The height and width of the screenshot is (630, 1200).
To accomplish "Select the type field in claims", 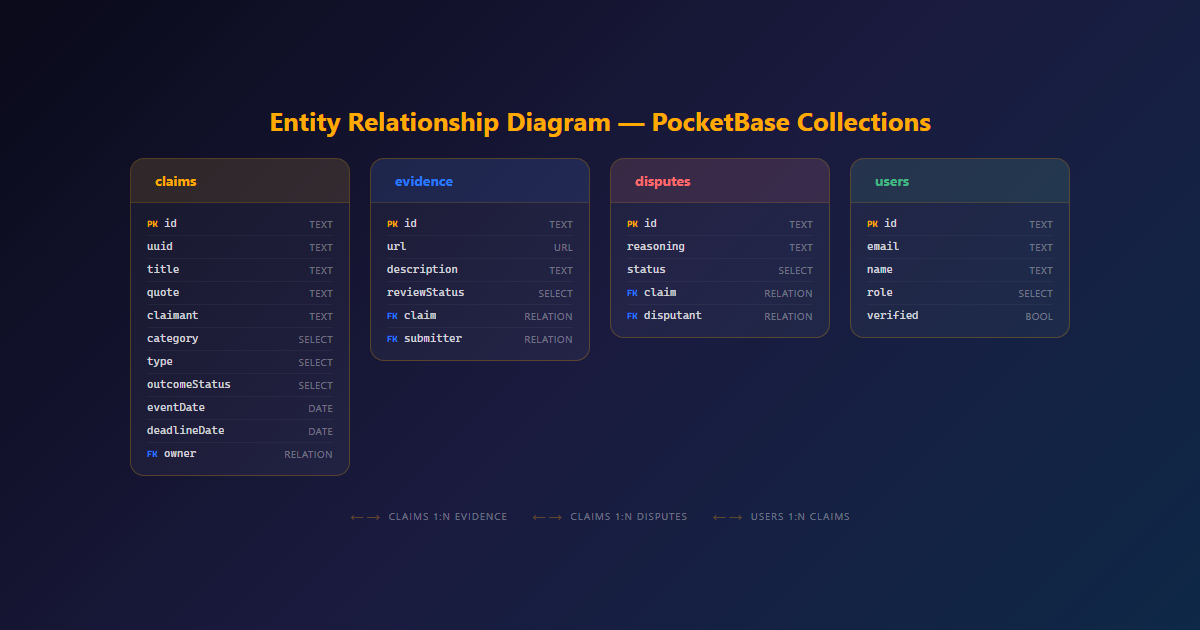I will 240,362.
